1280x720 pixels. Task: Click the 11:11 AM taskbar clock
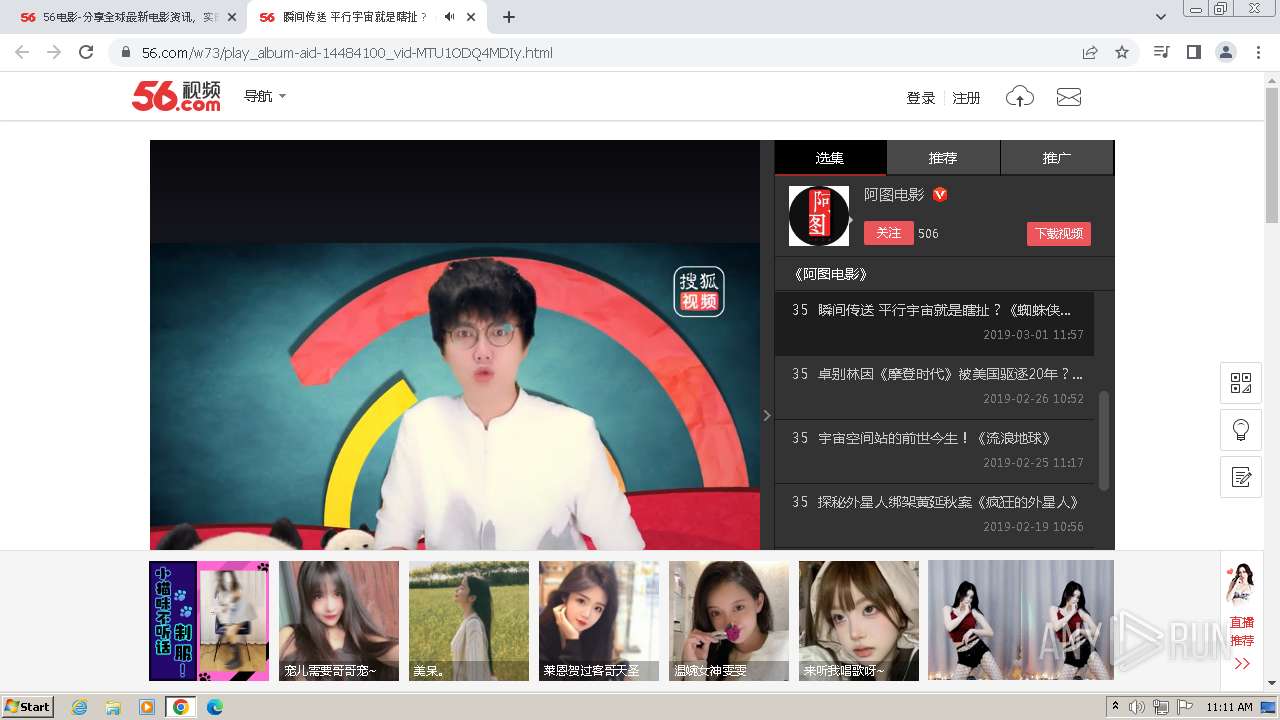pyautogui.click(x=1229, y=707)
